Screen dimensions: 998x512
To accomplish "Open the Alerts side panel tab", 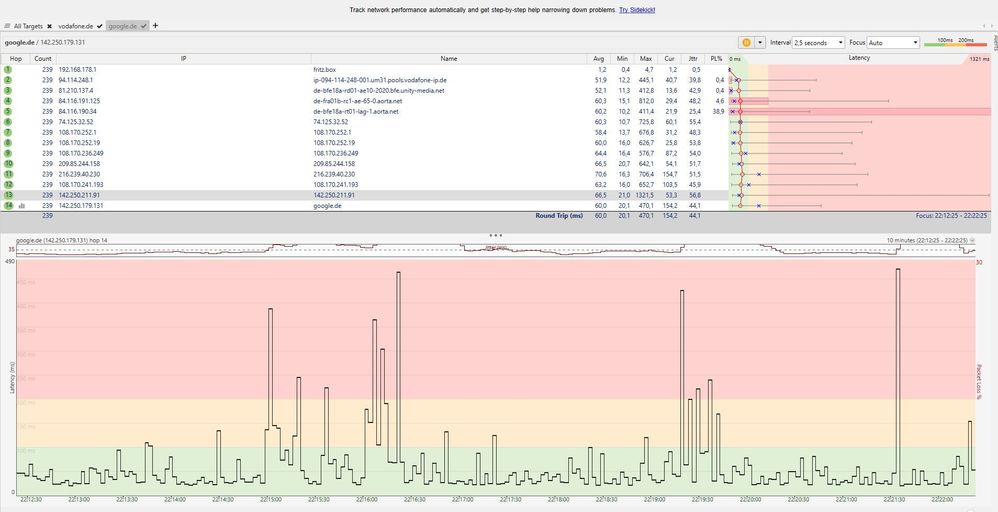I will pyautogui.click(x=994, y=41).
